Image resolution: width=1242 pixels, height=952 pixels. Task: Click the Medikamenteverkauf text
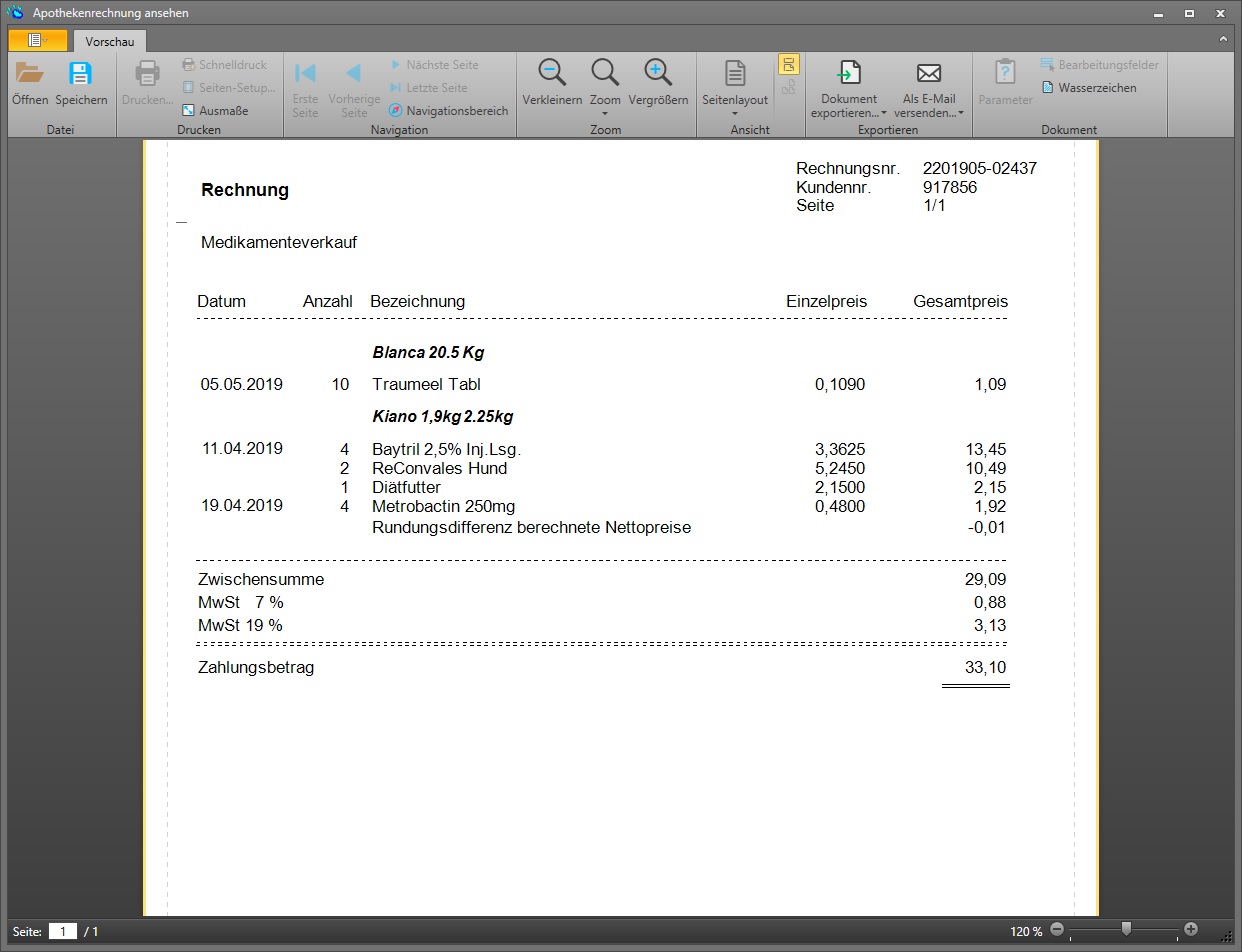coord(279,242)
